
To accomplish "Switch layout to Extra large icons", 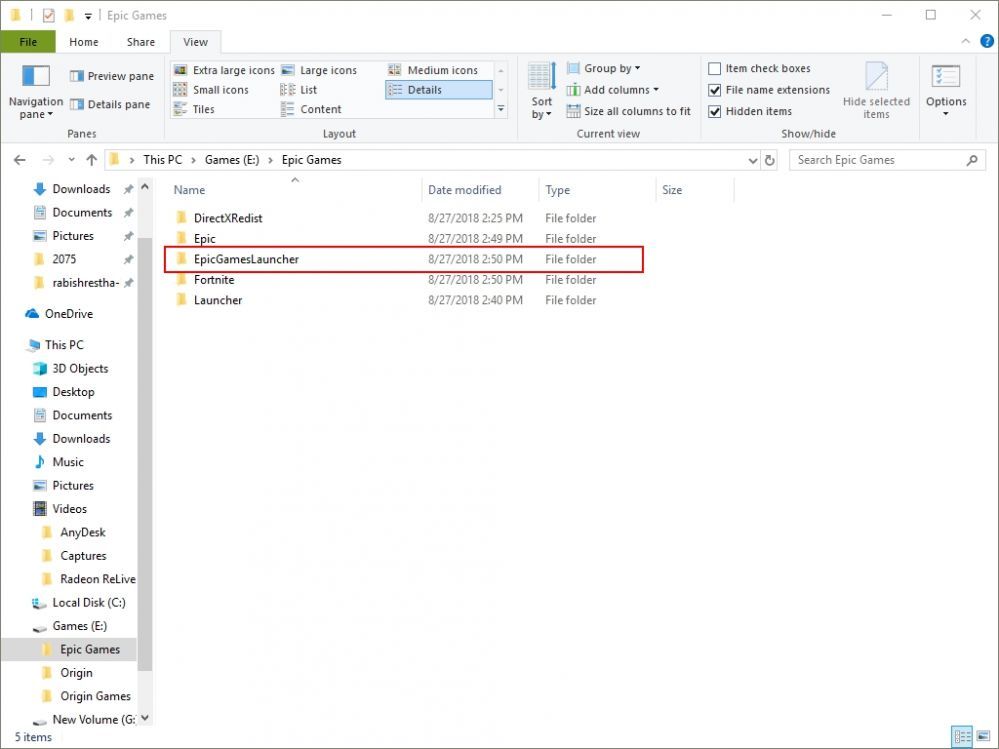I will coord(224,70).
